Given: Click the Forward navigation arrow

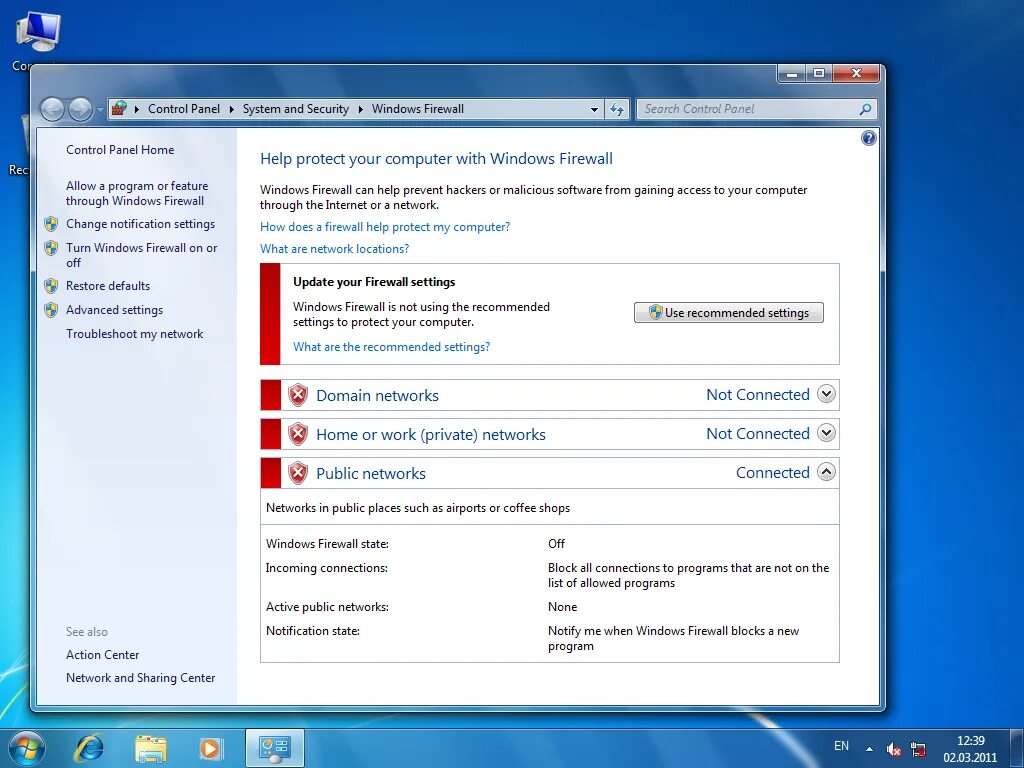Looking at the screenshot, I should point(80,109).
